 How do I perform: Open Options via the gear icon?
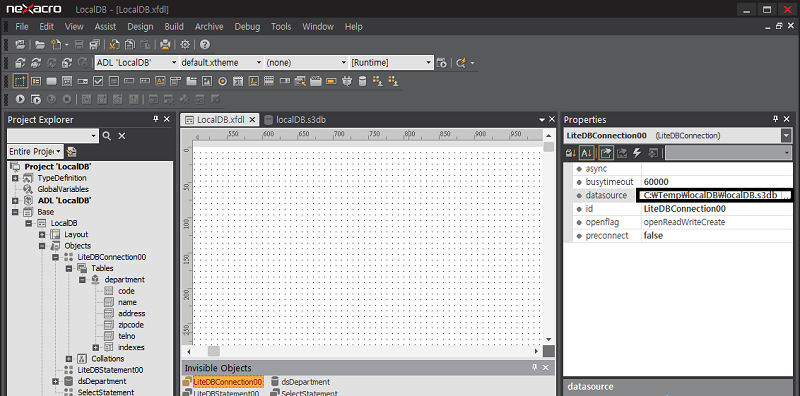click(185, 44)
